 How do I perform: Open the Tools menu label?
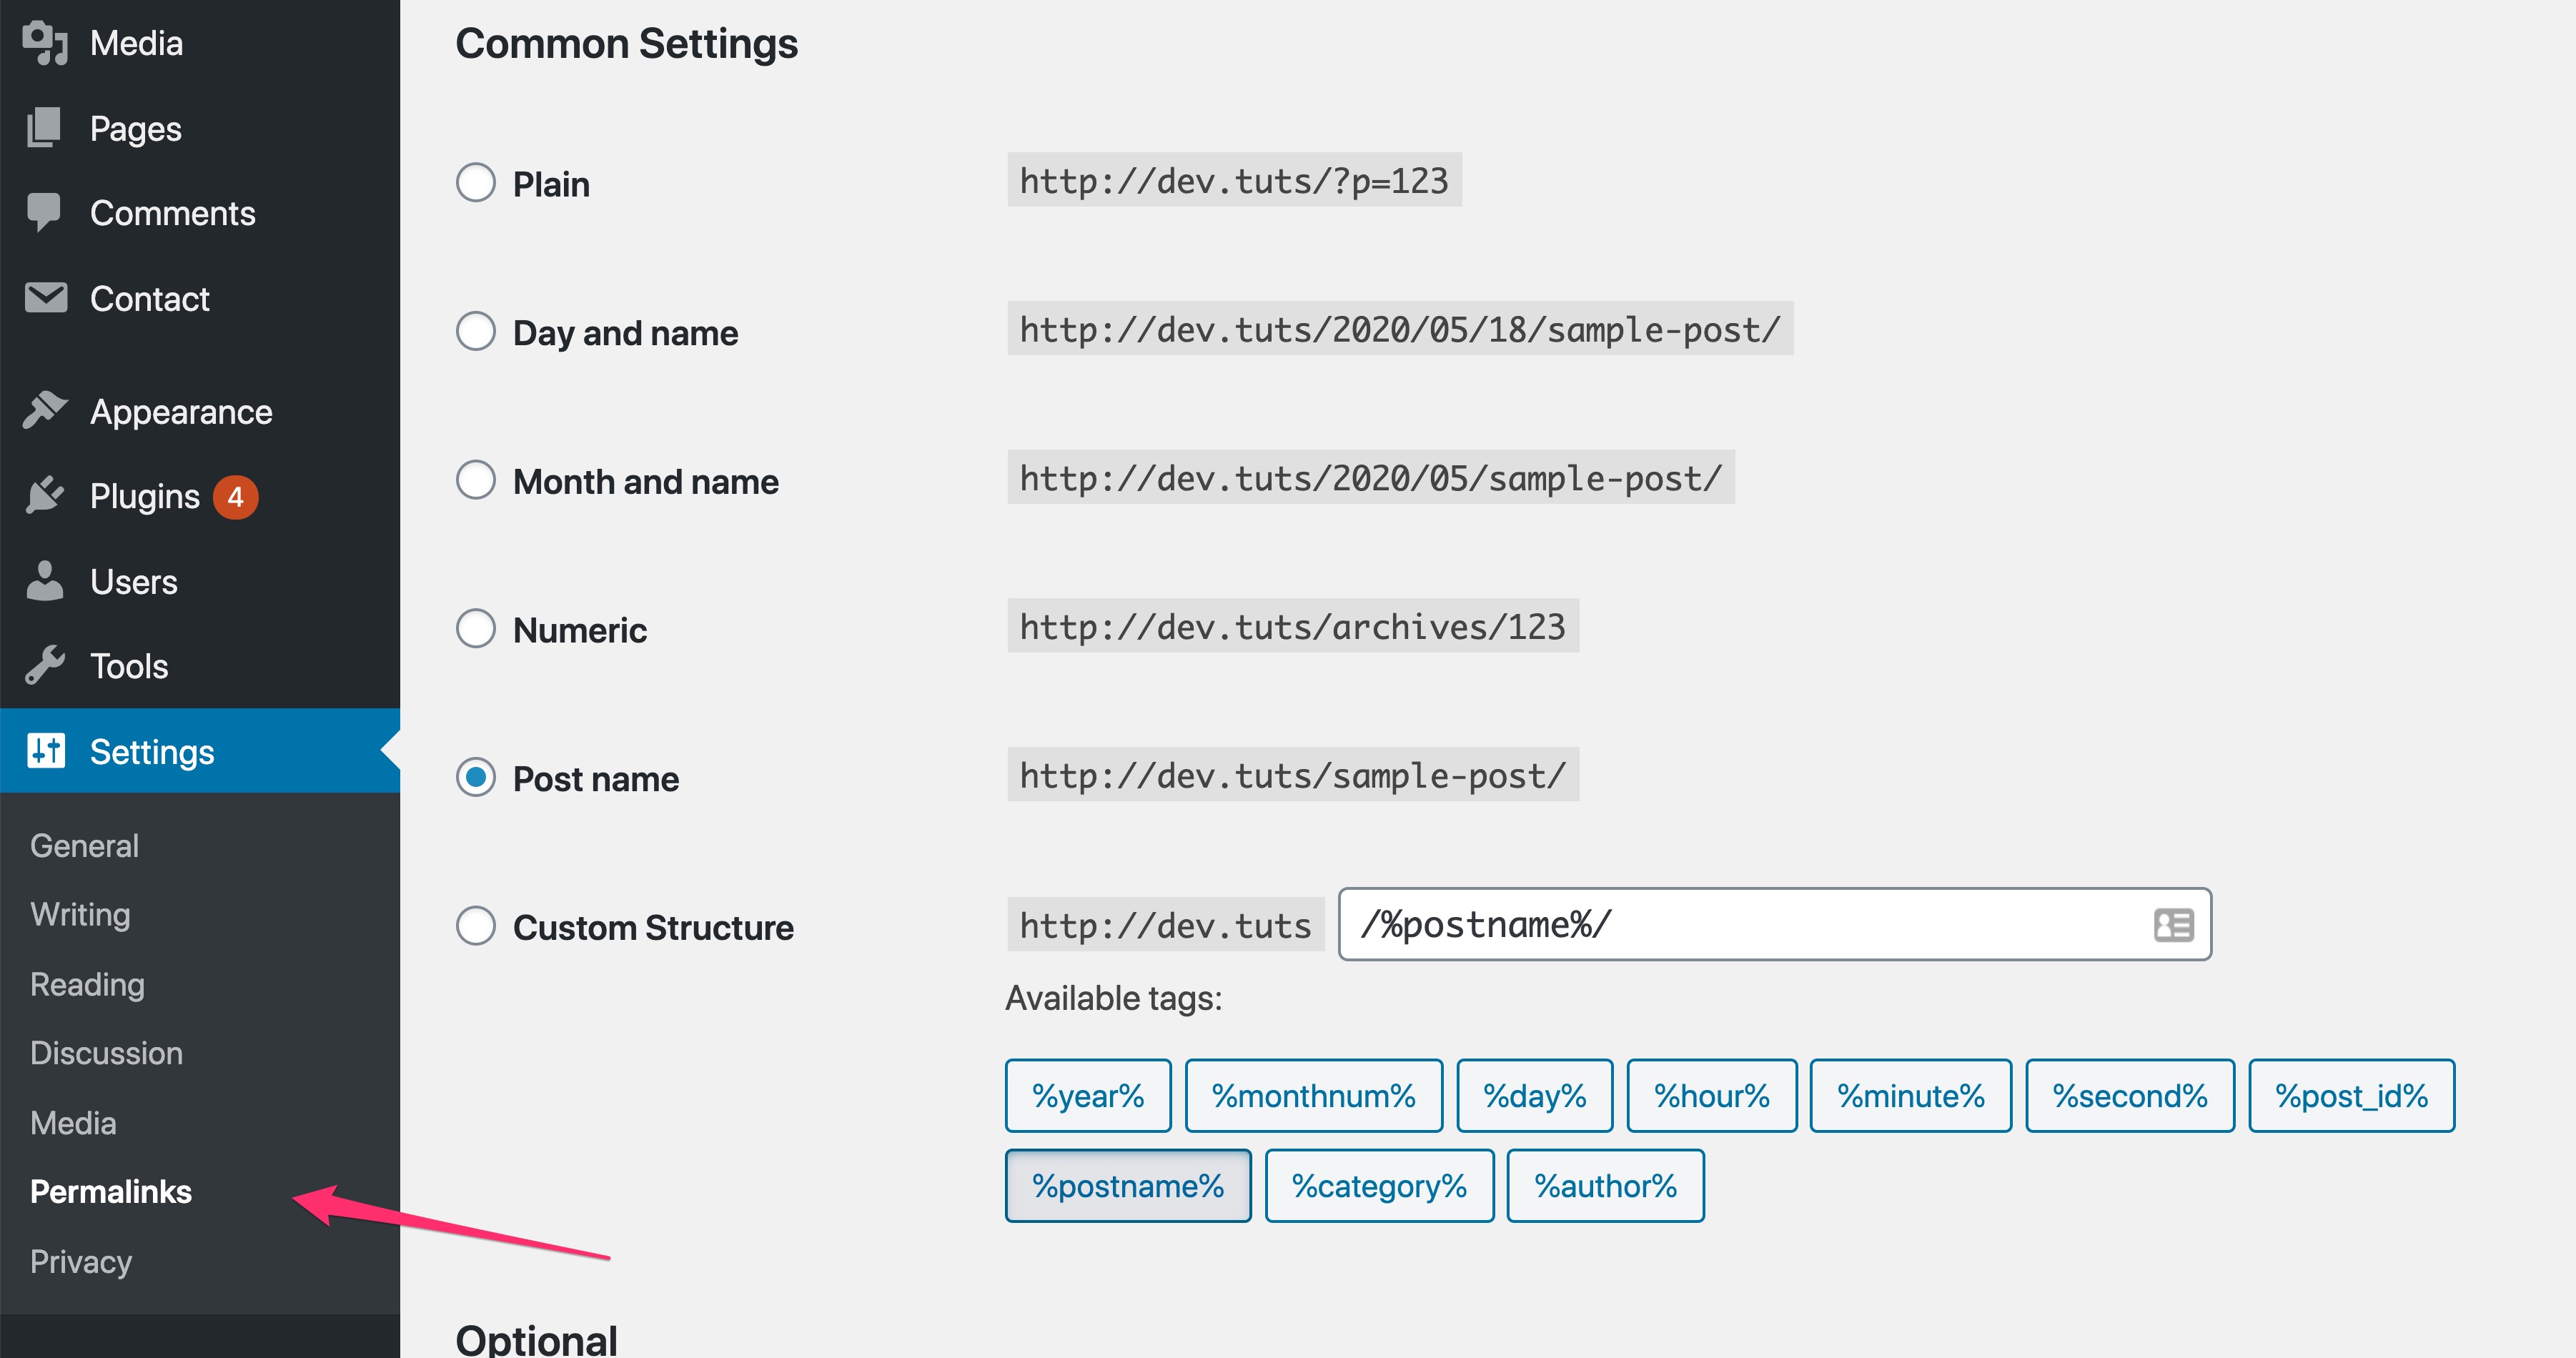click(x=129, y=666)
